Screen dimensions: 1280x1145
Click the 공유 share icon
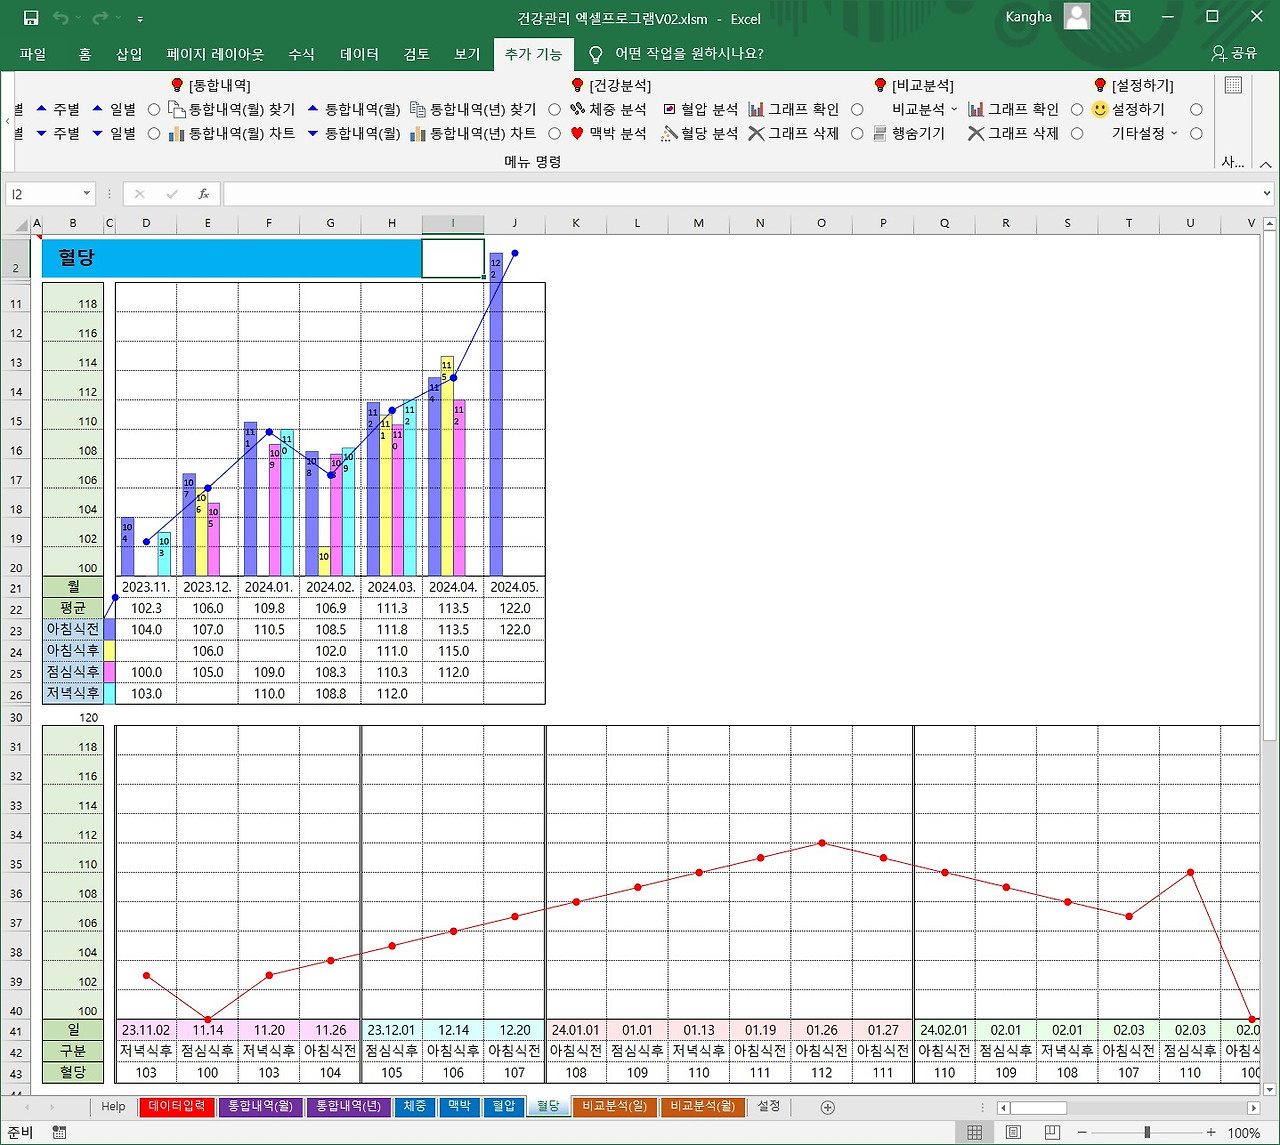click(x=1234, y=53)
